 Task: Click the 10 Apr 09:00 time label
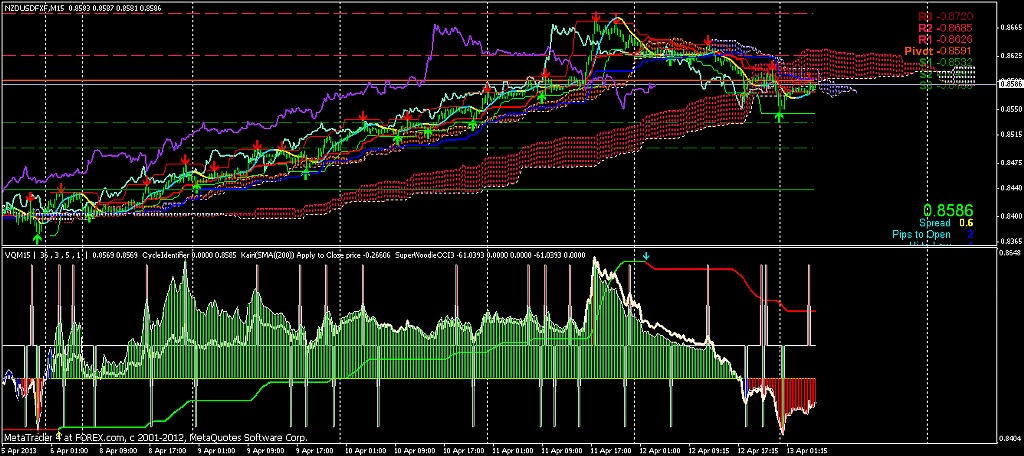click(x=414, y=451)
